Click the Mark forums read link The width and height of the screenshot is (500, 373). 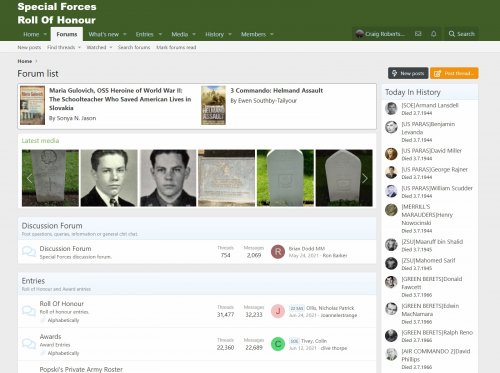pyautogui.click(x=176, y=47)
